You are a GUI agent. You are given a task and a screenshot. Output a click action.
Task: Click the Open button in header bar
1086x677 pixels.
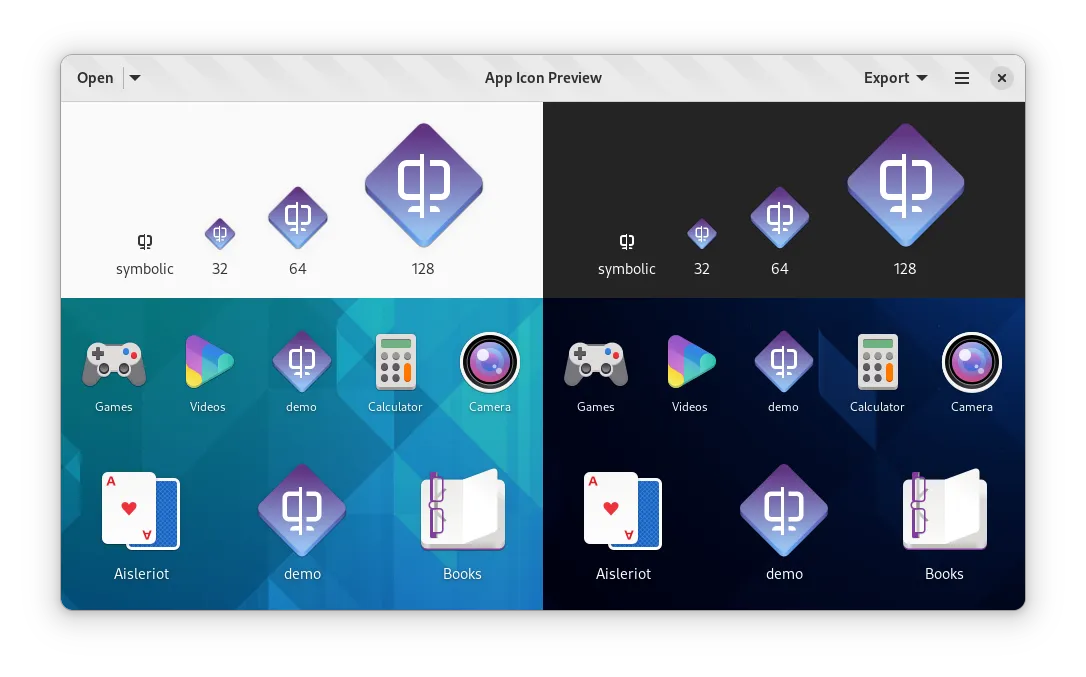click(95, 78)
